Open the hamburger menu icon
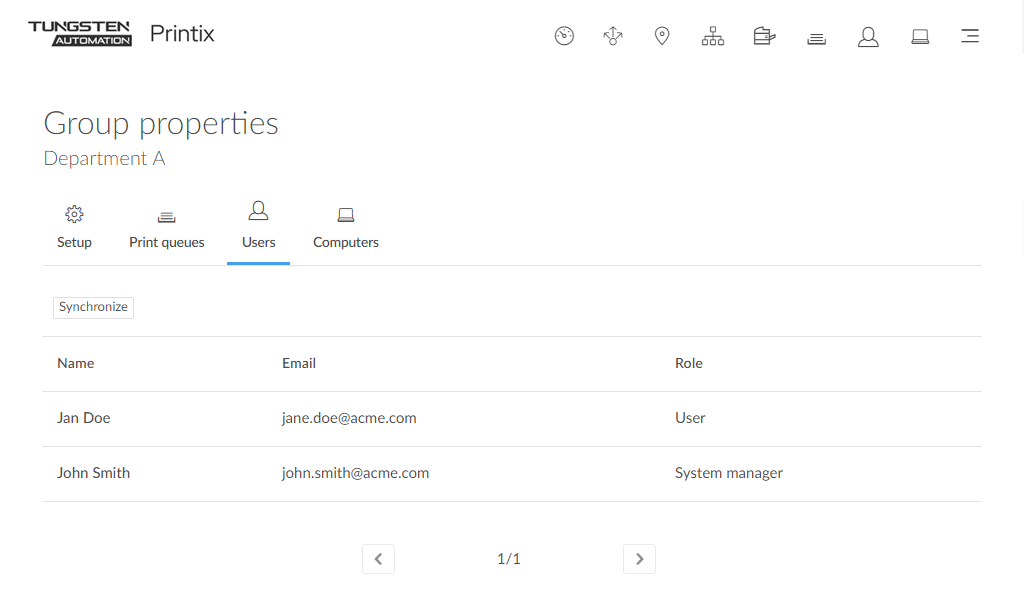This screenshot has width=1024, height=589. coord(969,37)
